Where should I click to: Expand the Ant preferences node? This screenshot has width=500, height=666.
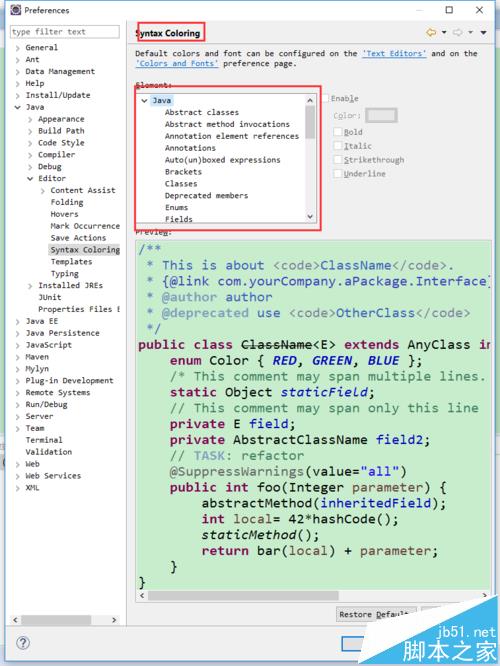click(17, 60)
